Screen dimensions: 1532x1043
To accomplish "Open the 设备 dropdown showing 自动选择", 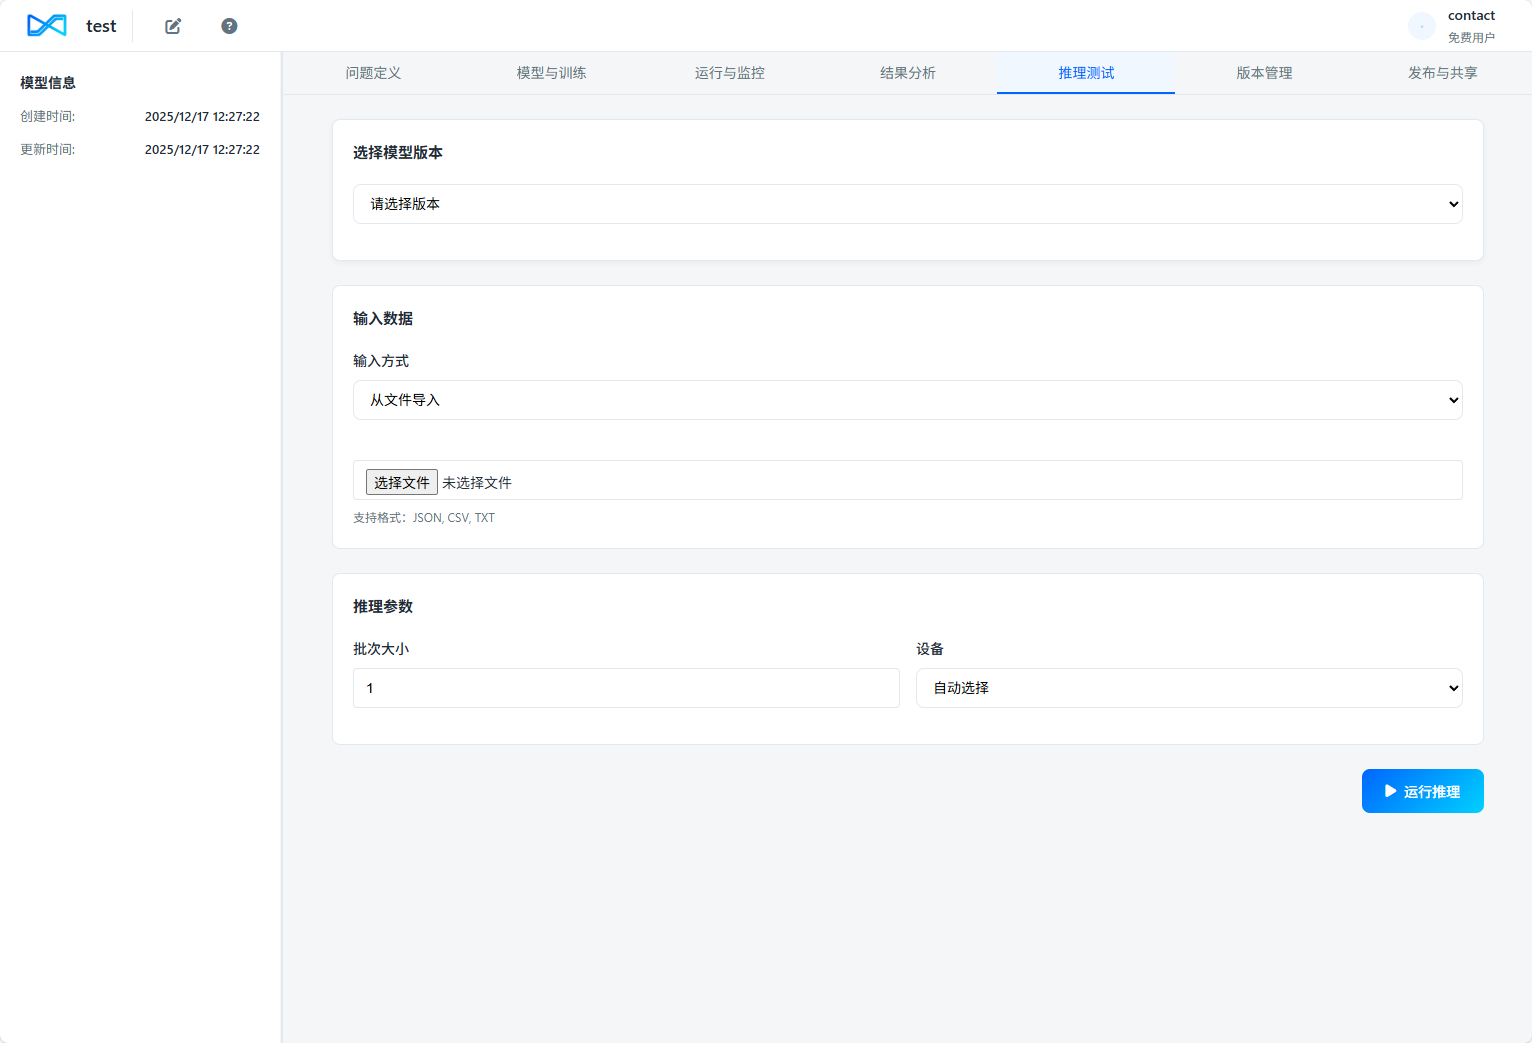I will pos(1188,688).
